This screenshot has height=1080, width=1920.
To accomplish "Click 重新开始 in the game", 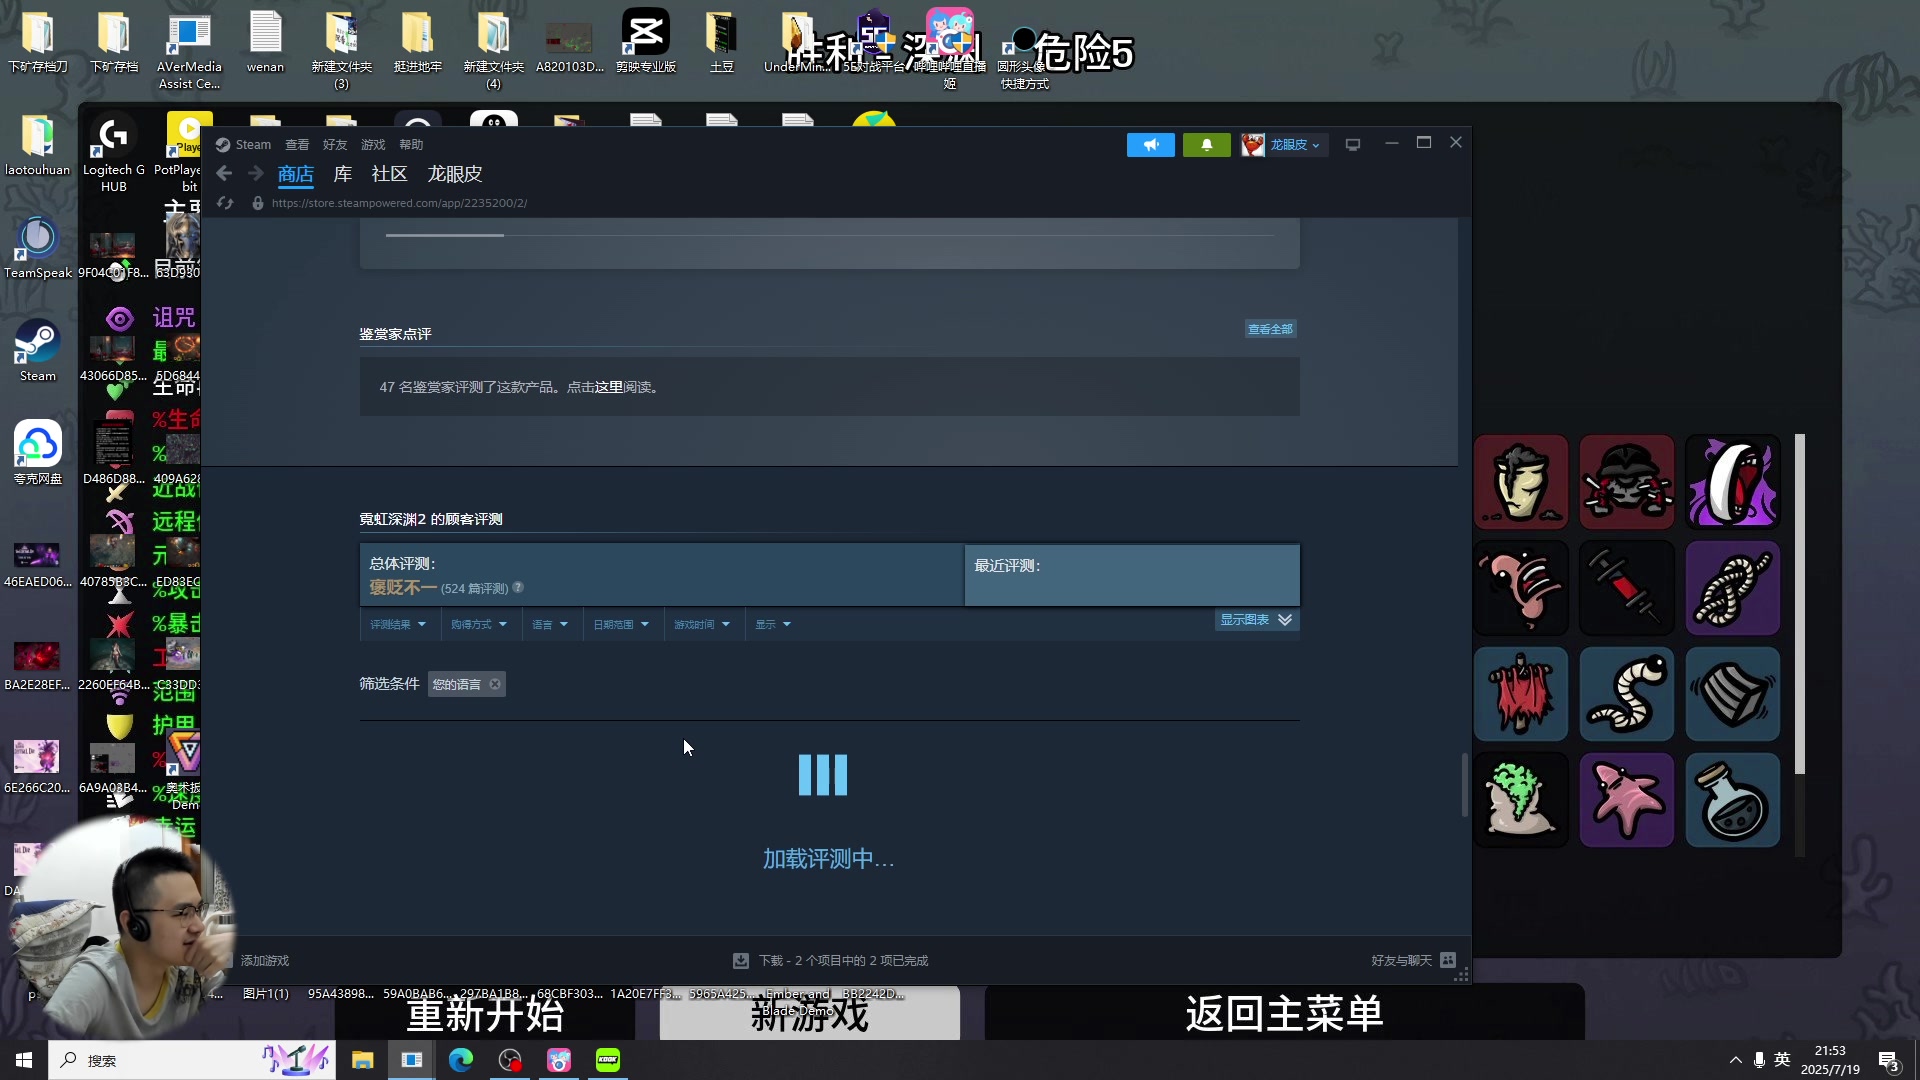I will [x=485, y=1015].
